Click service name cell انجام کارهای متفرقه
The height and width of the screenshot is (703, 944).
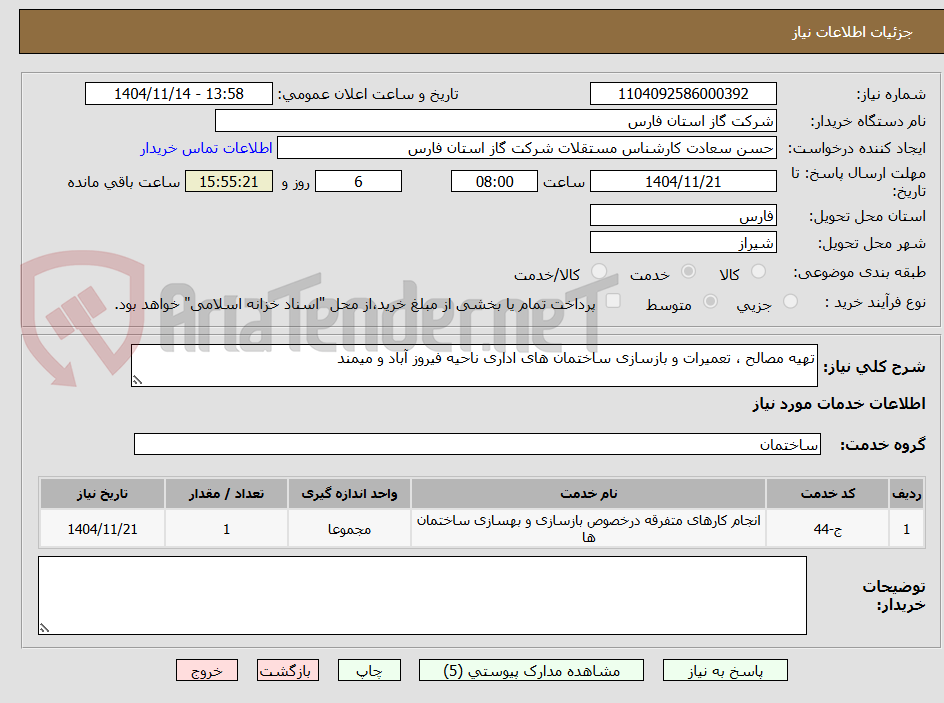point(588,528)
